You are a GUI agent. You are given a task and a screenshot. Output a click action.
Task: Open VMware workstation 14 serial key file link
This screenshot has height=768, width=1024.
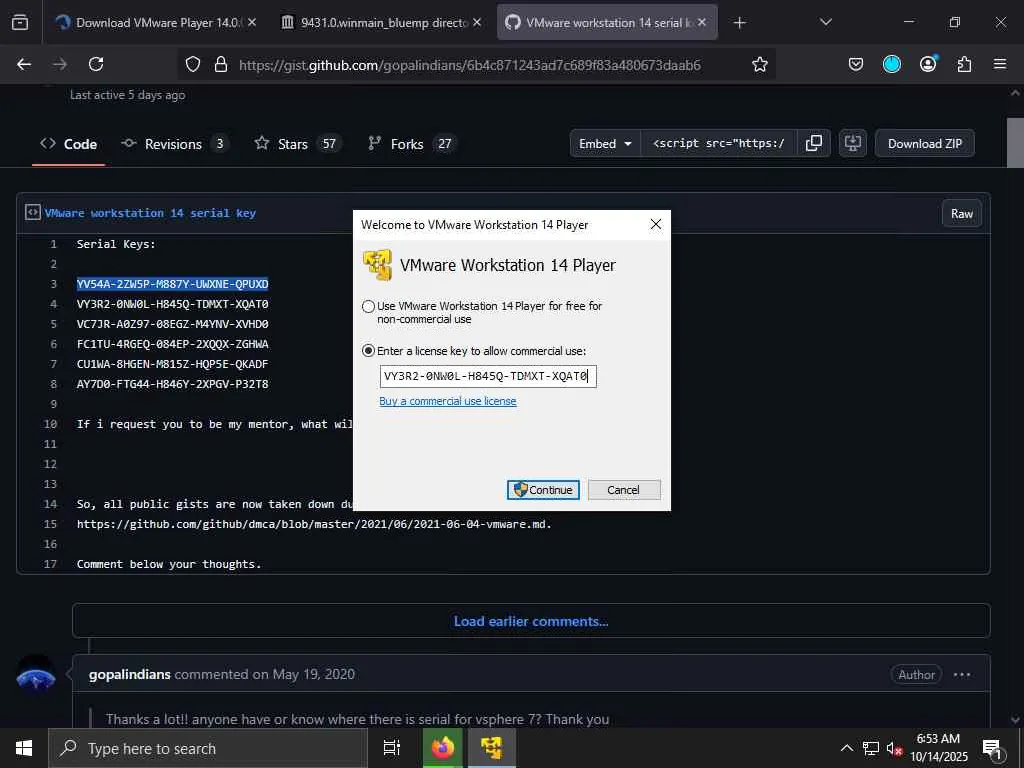click(x=150, y=213)
